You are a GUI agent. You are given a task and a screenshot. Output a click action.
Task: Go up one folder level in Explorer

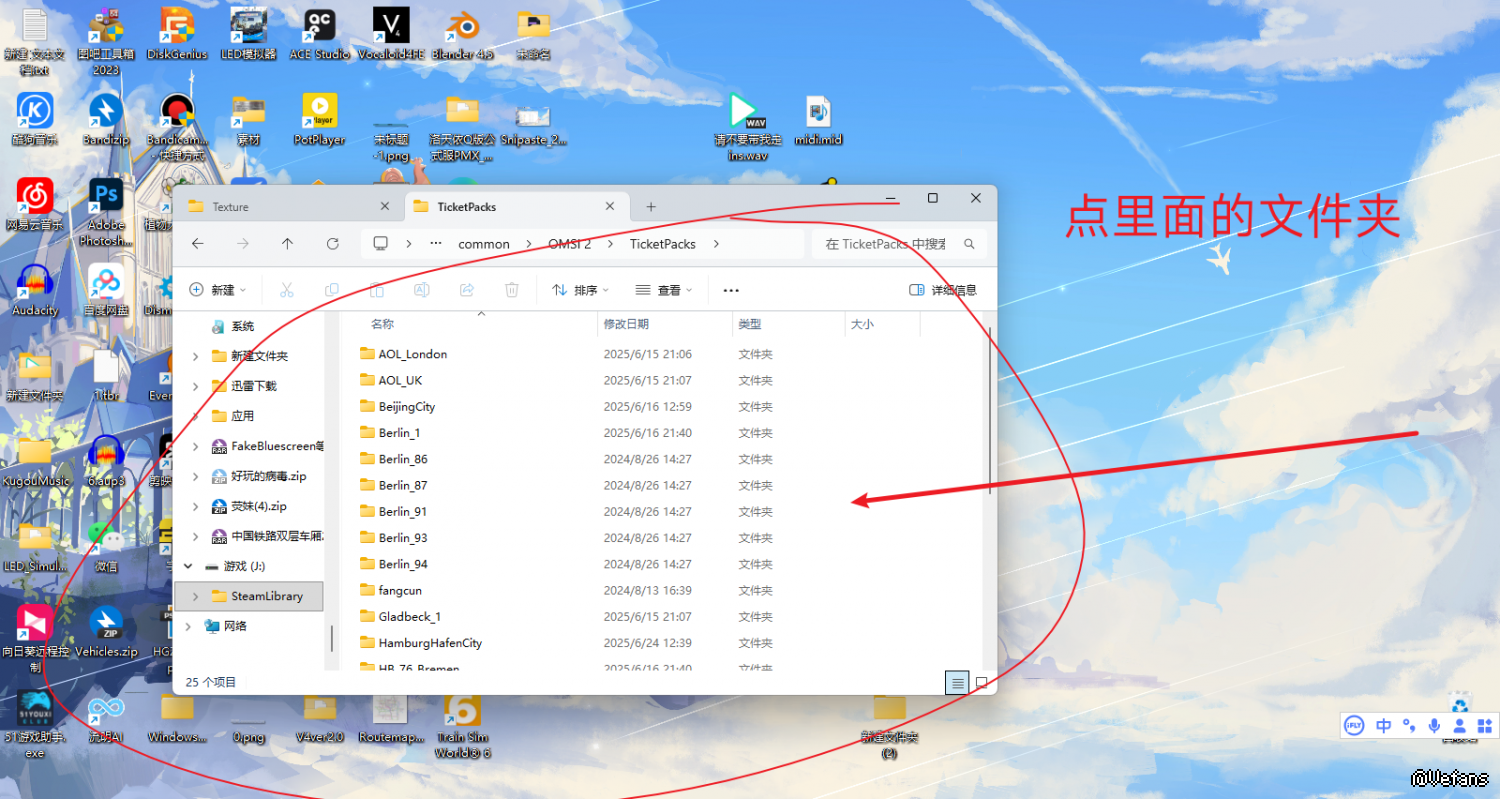tap(287, 244)
